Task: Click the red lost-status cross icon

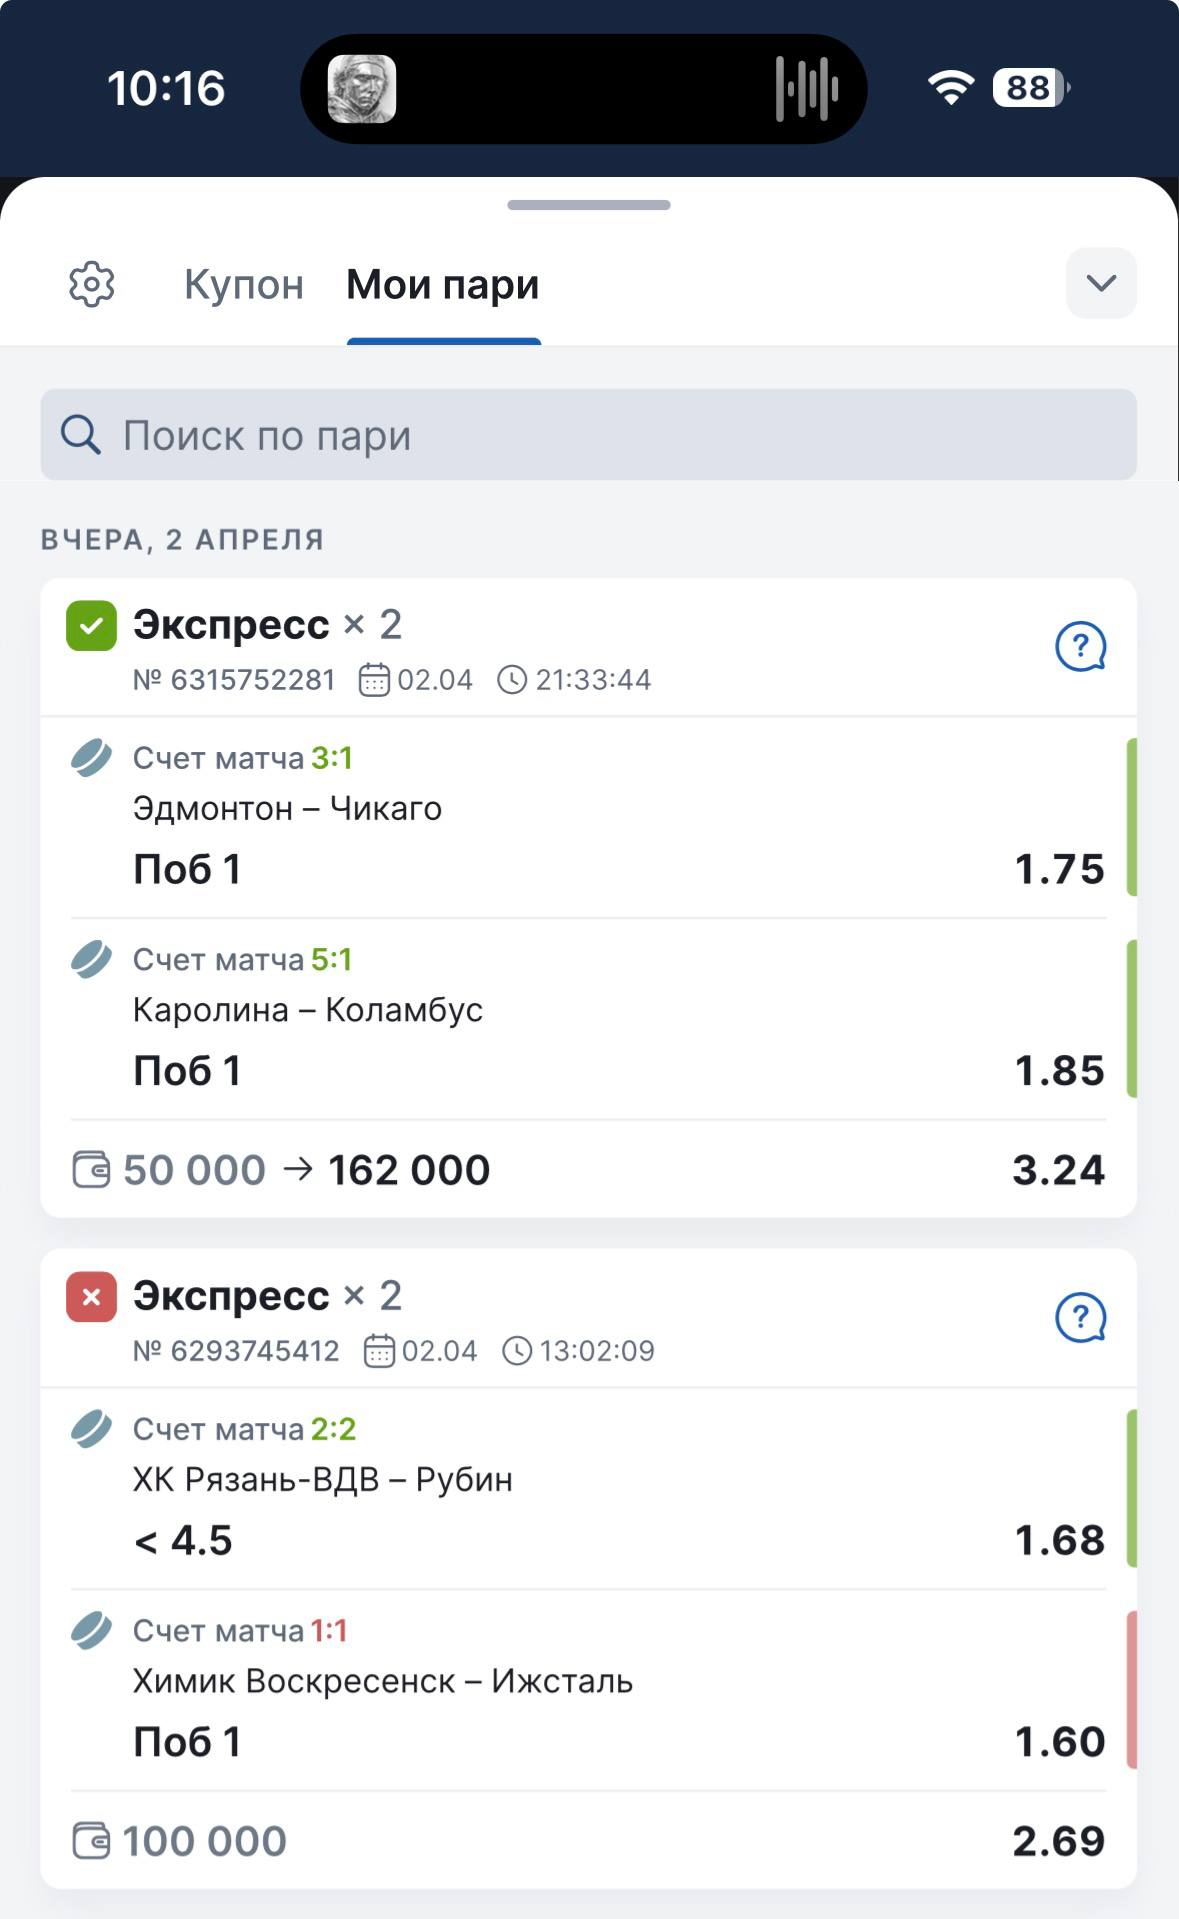Action: click(x=91, y=1298)
